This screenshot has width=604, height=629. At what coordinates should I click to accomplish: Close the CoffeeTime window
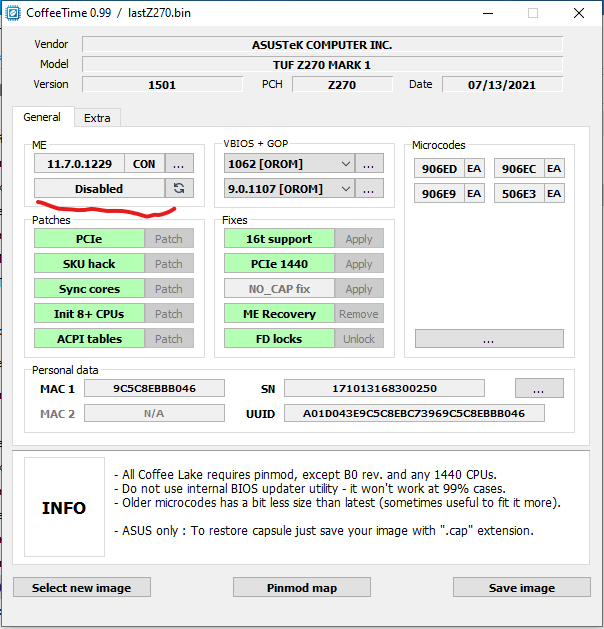579,13
